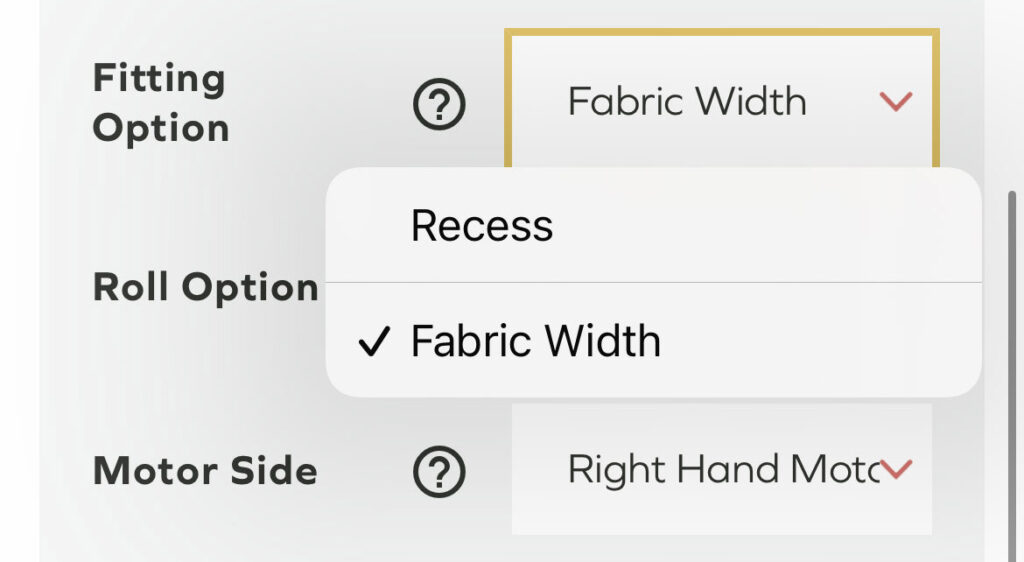This screenshot has height=562, width=1024.
Task: Open the Right Hand Motor dropdown
Action: (720, 469)
